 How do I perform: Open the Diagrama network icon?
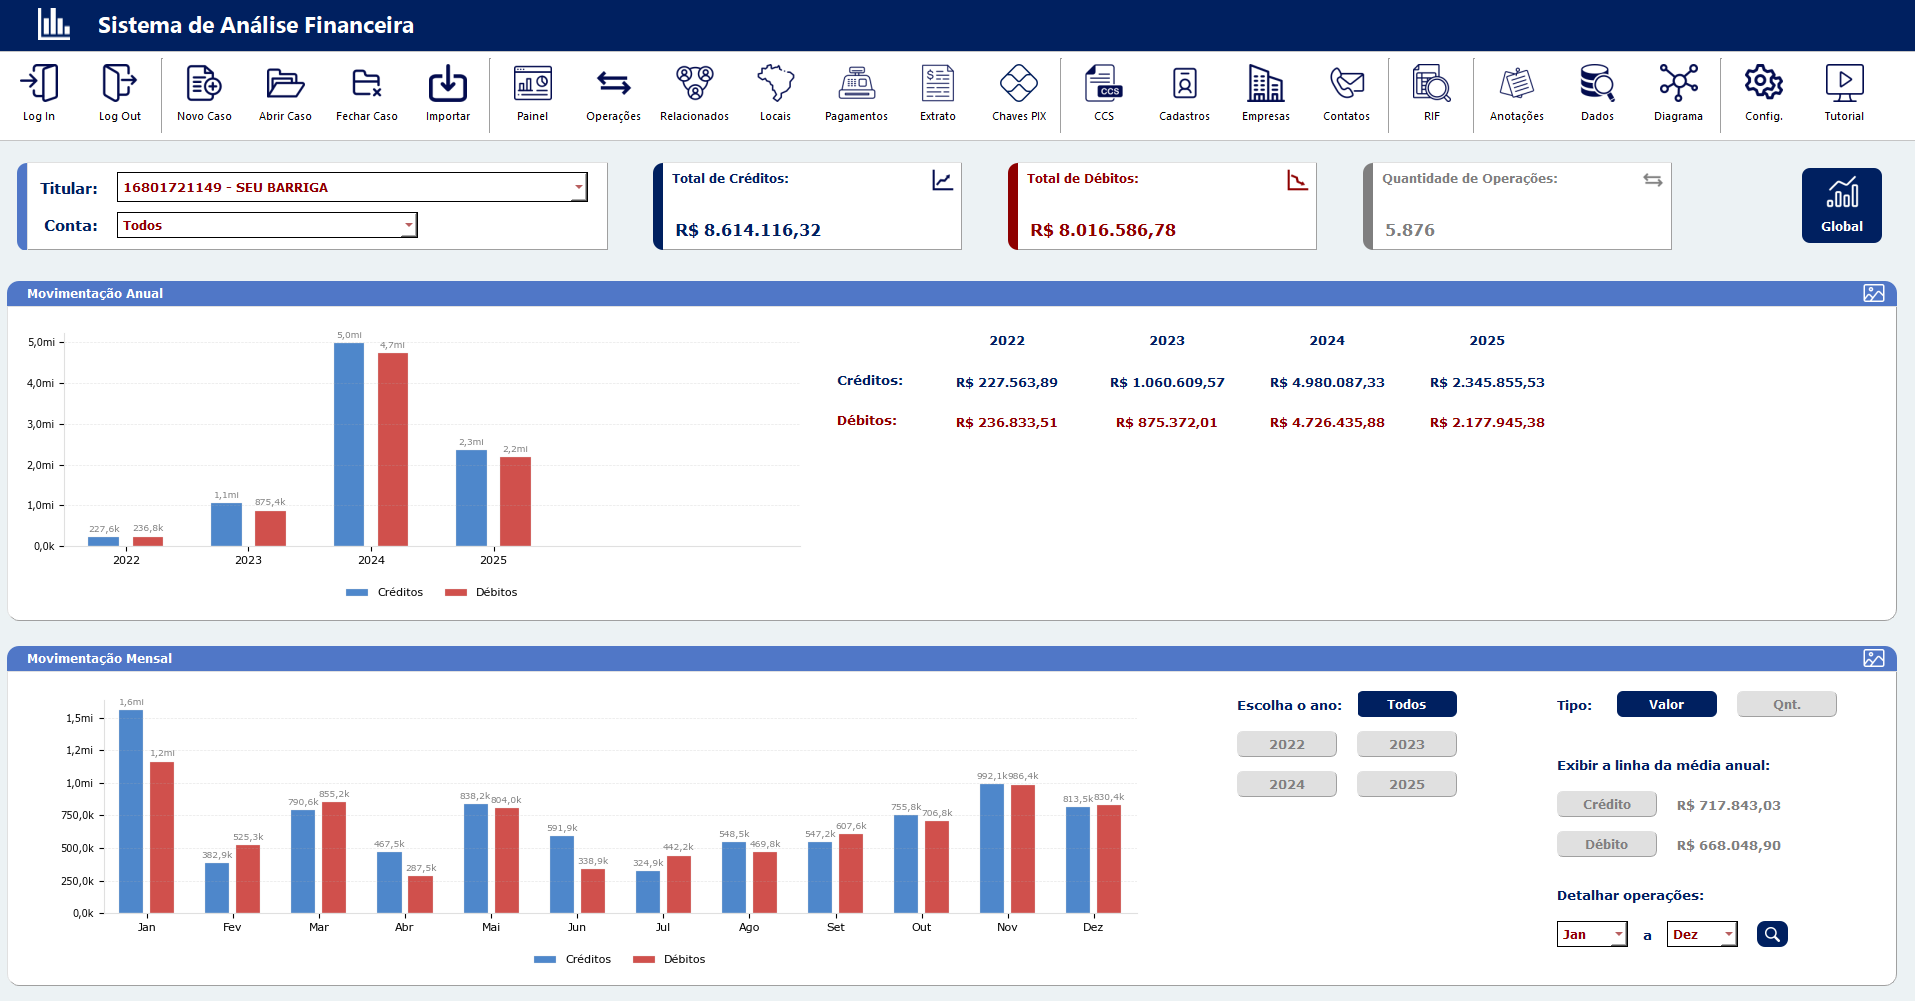pyautogui.click(x=1678, y=84)
